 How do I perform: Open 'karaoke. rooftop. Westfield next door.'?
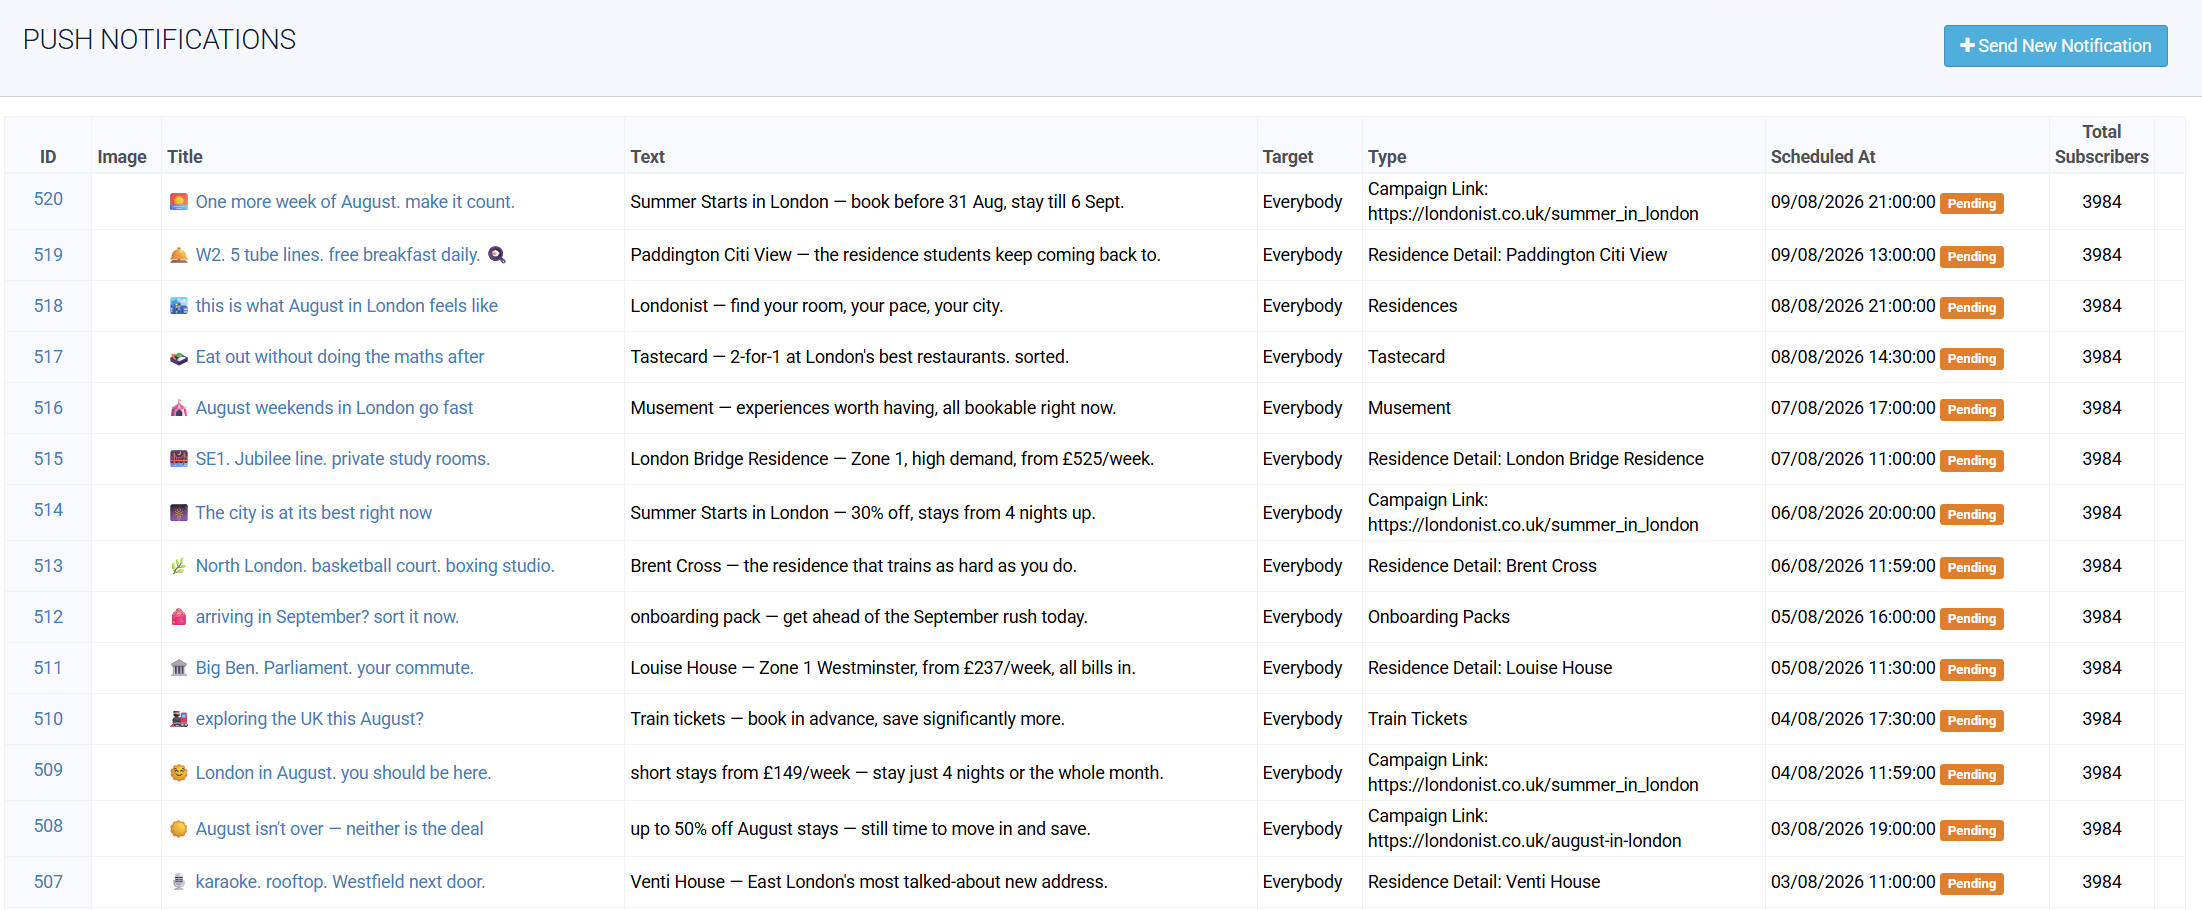click(340, 882)
